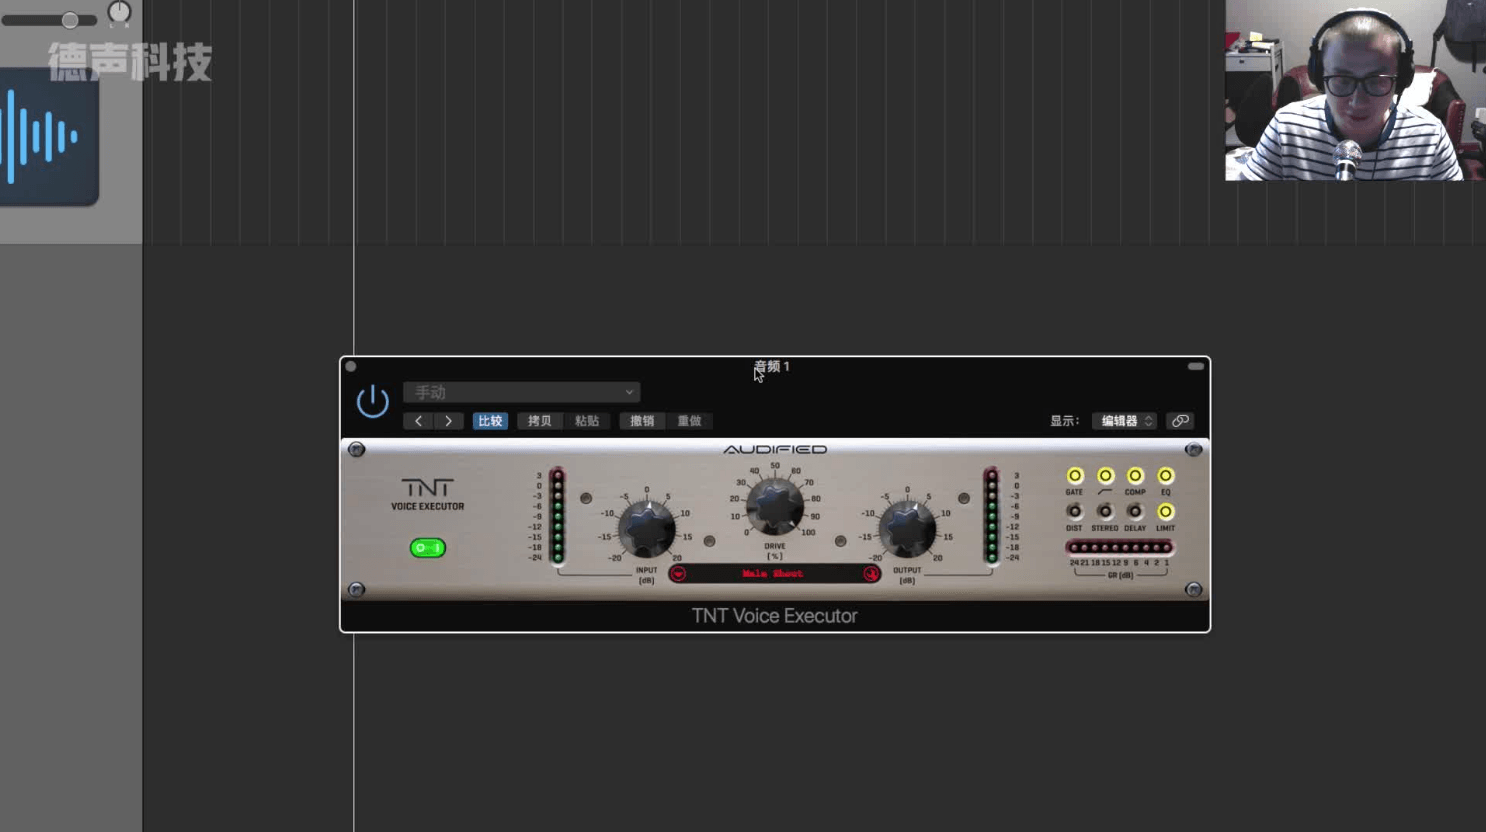Viewport: 1486px width, 832px height.
Task: Click the OUTPUT gain knob
Action: (907, 527)
